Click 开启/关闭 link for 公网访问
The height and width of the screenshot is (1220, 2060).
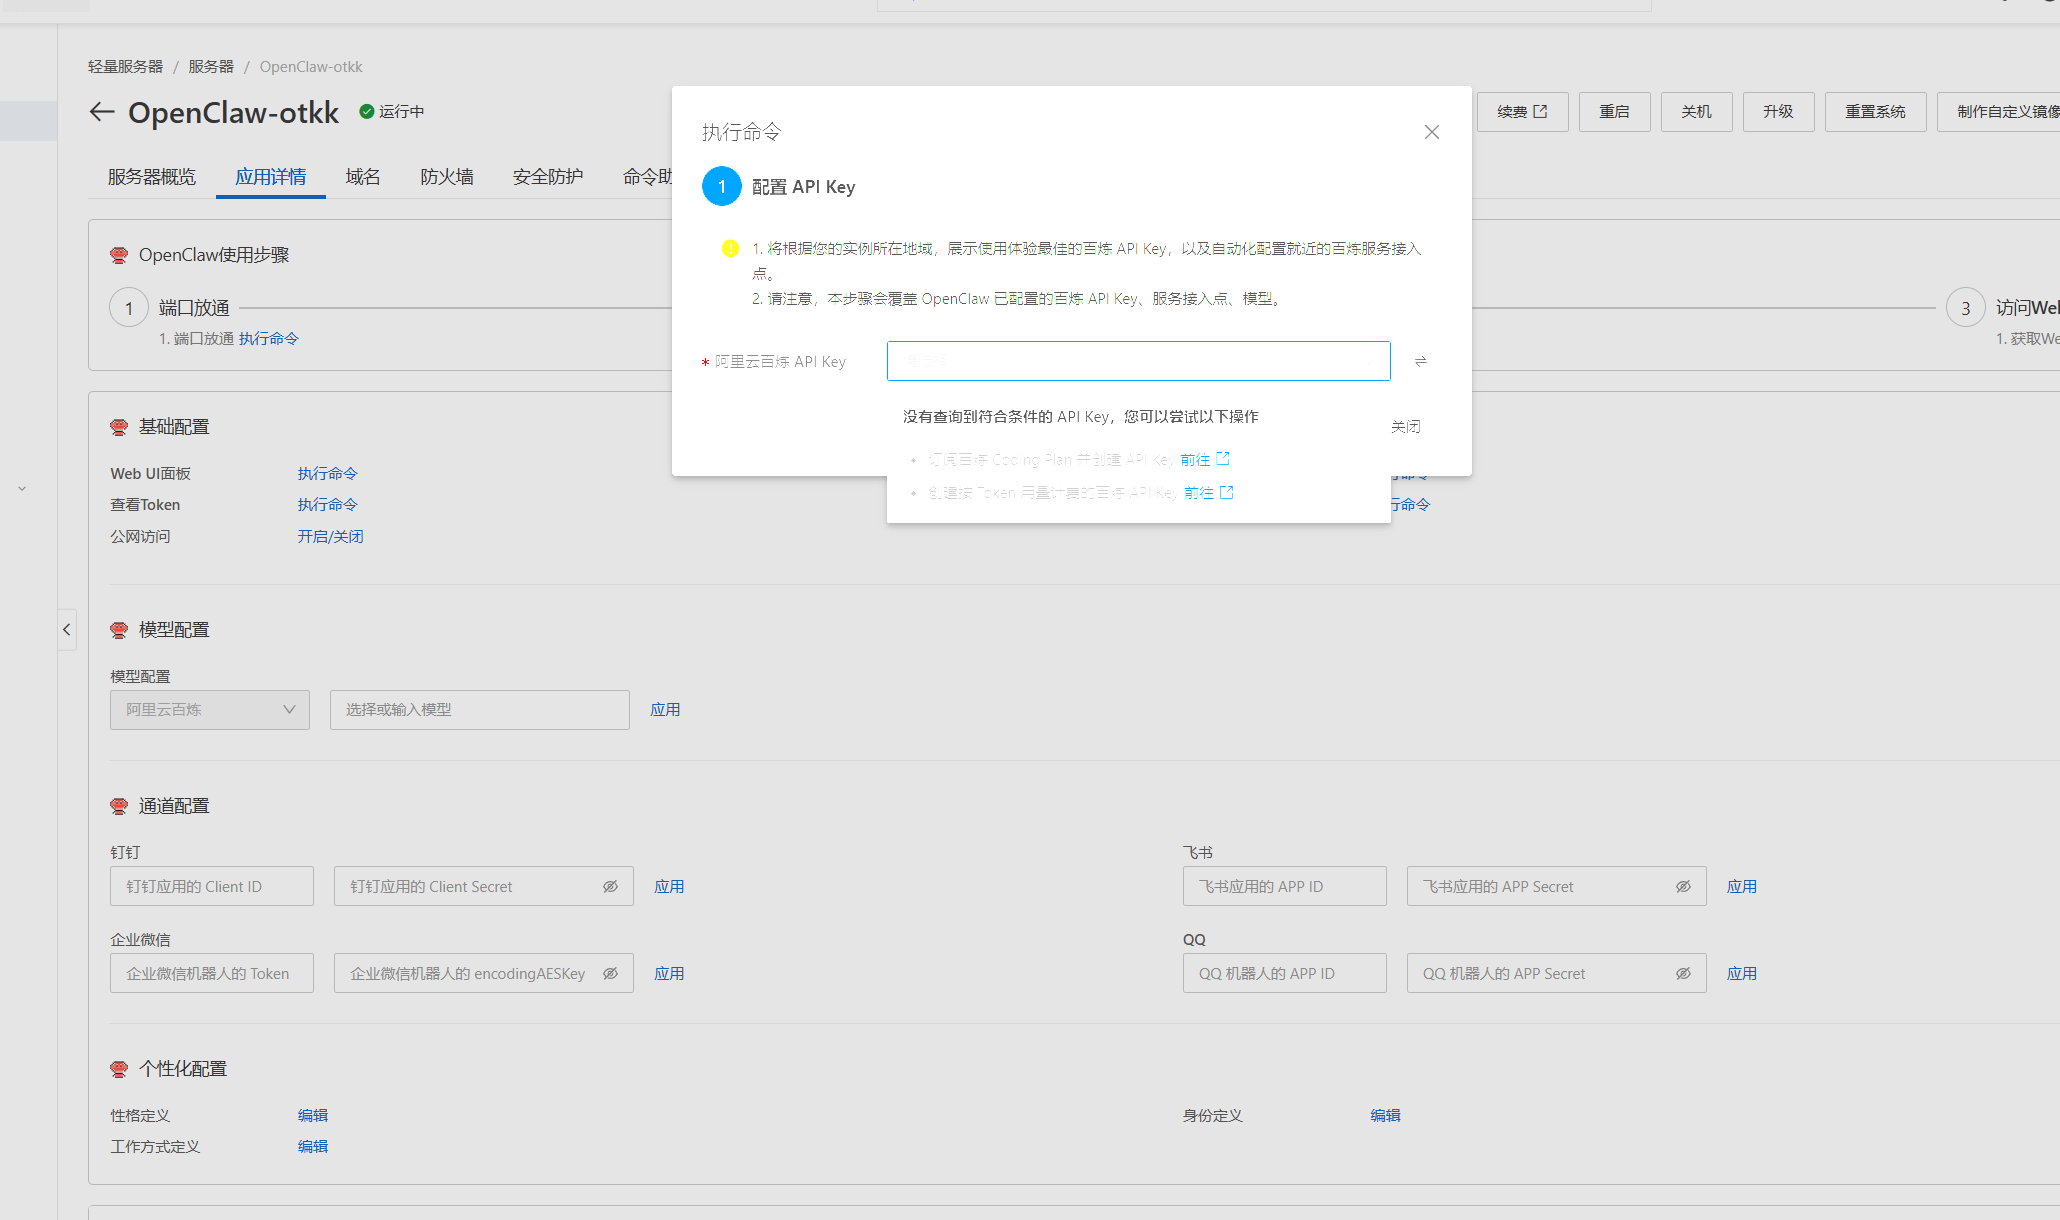tap(330, 536)
